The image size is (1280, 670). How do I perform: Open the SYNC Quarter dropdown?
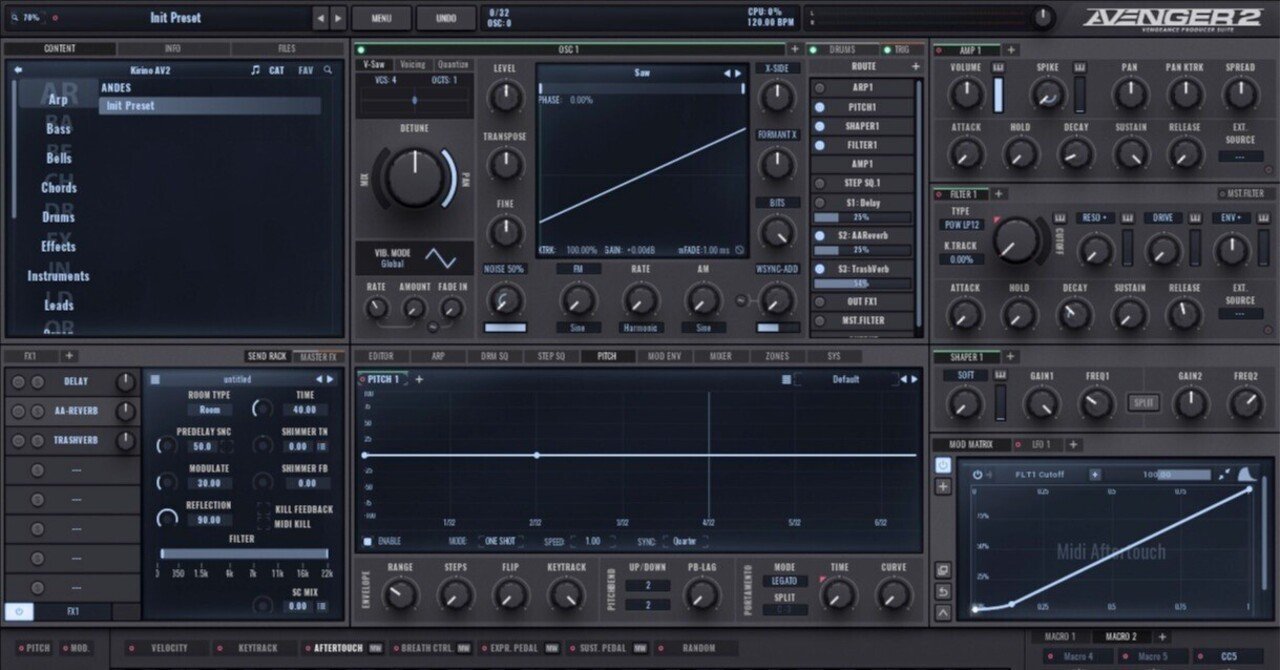pos(685,541)
